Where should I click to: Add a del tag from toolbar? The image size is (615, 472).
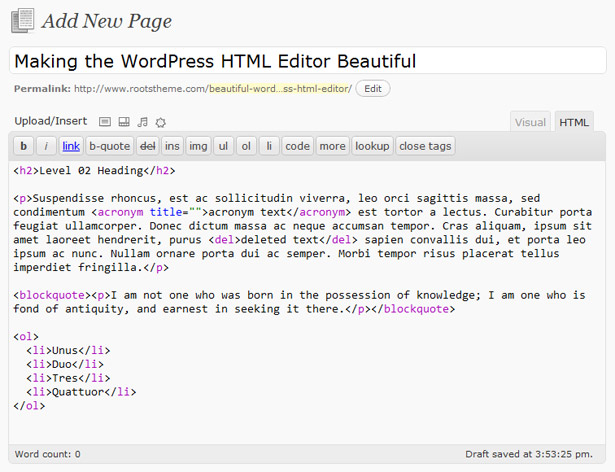(x=147, y=146)
